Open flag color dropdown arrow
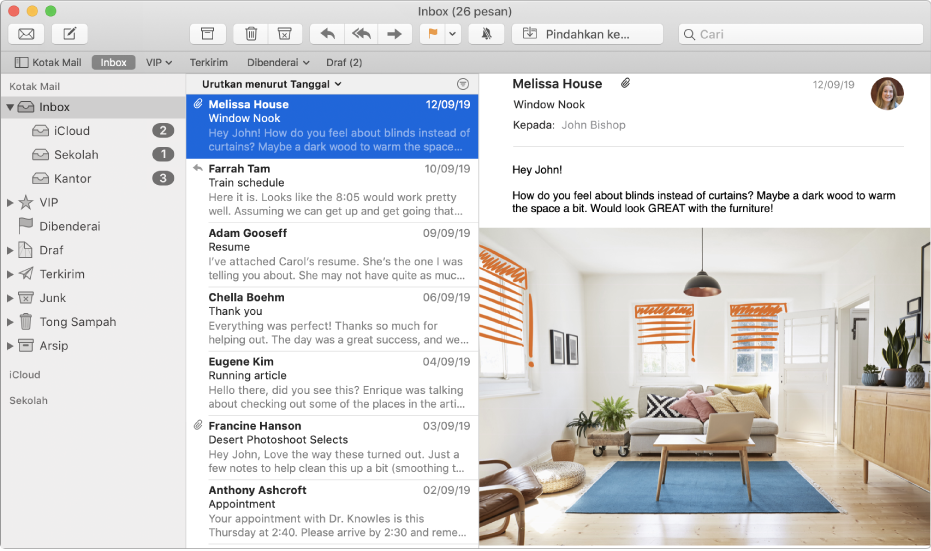The width and height of the screenshot is (931, 551). click(452, 34)
